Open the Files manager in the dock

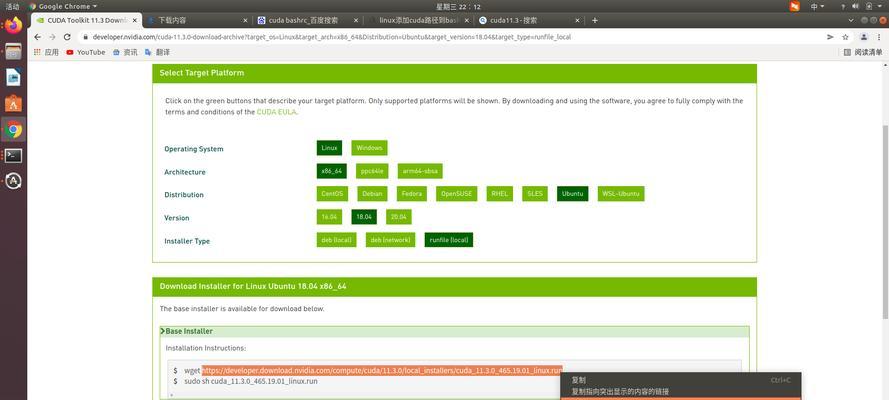point(13,52)
